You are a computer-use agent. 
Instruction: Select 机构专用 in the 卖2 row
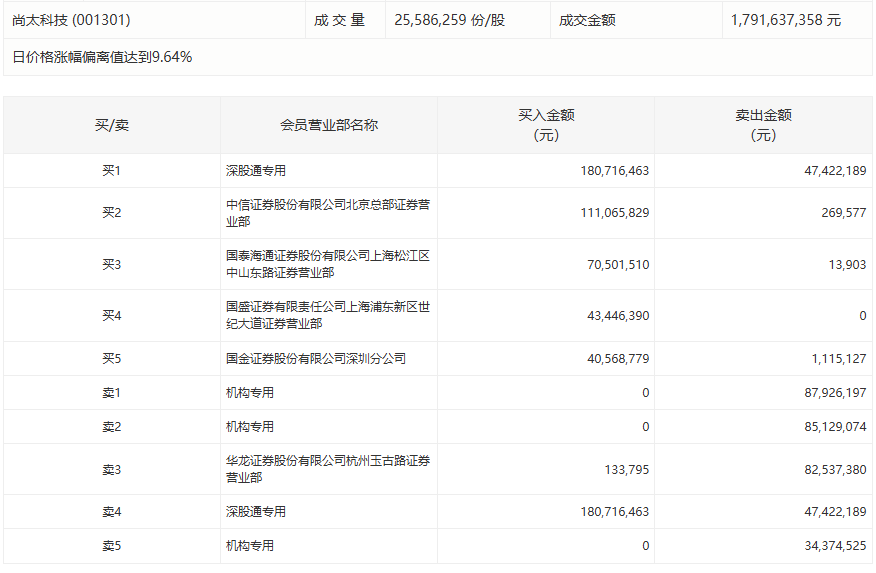point(250,427)
